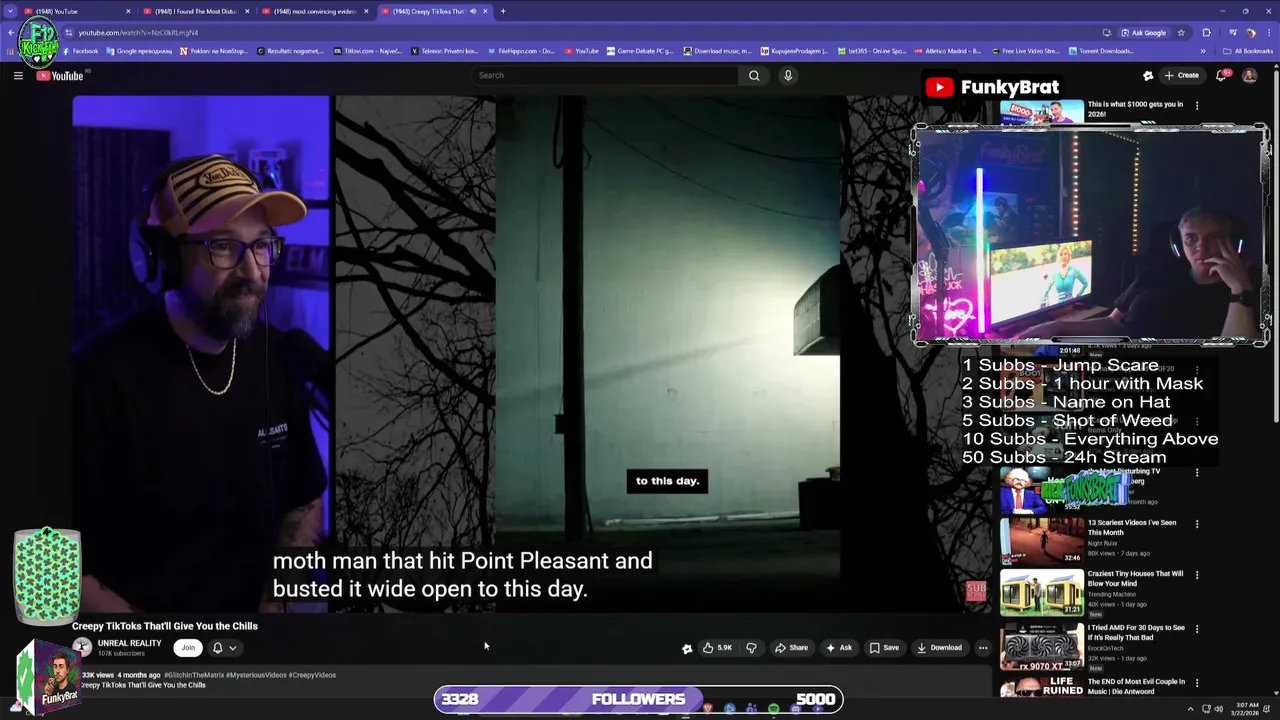
Task: Expand hidden bookmarks chevron
Action: coord(1203,51)
